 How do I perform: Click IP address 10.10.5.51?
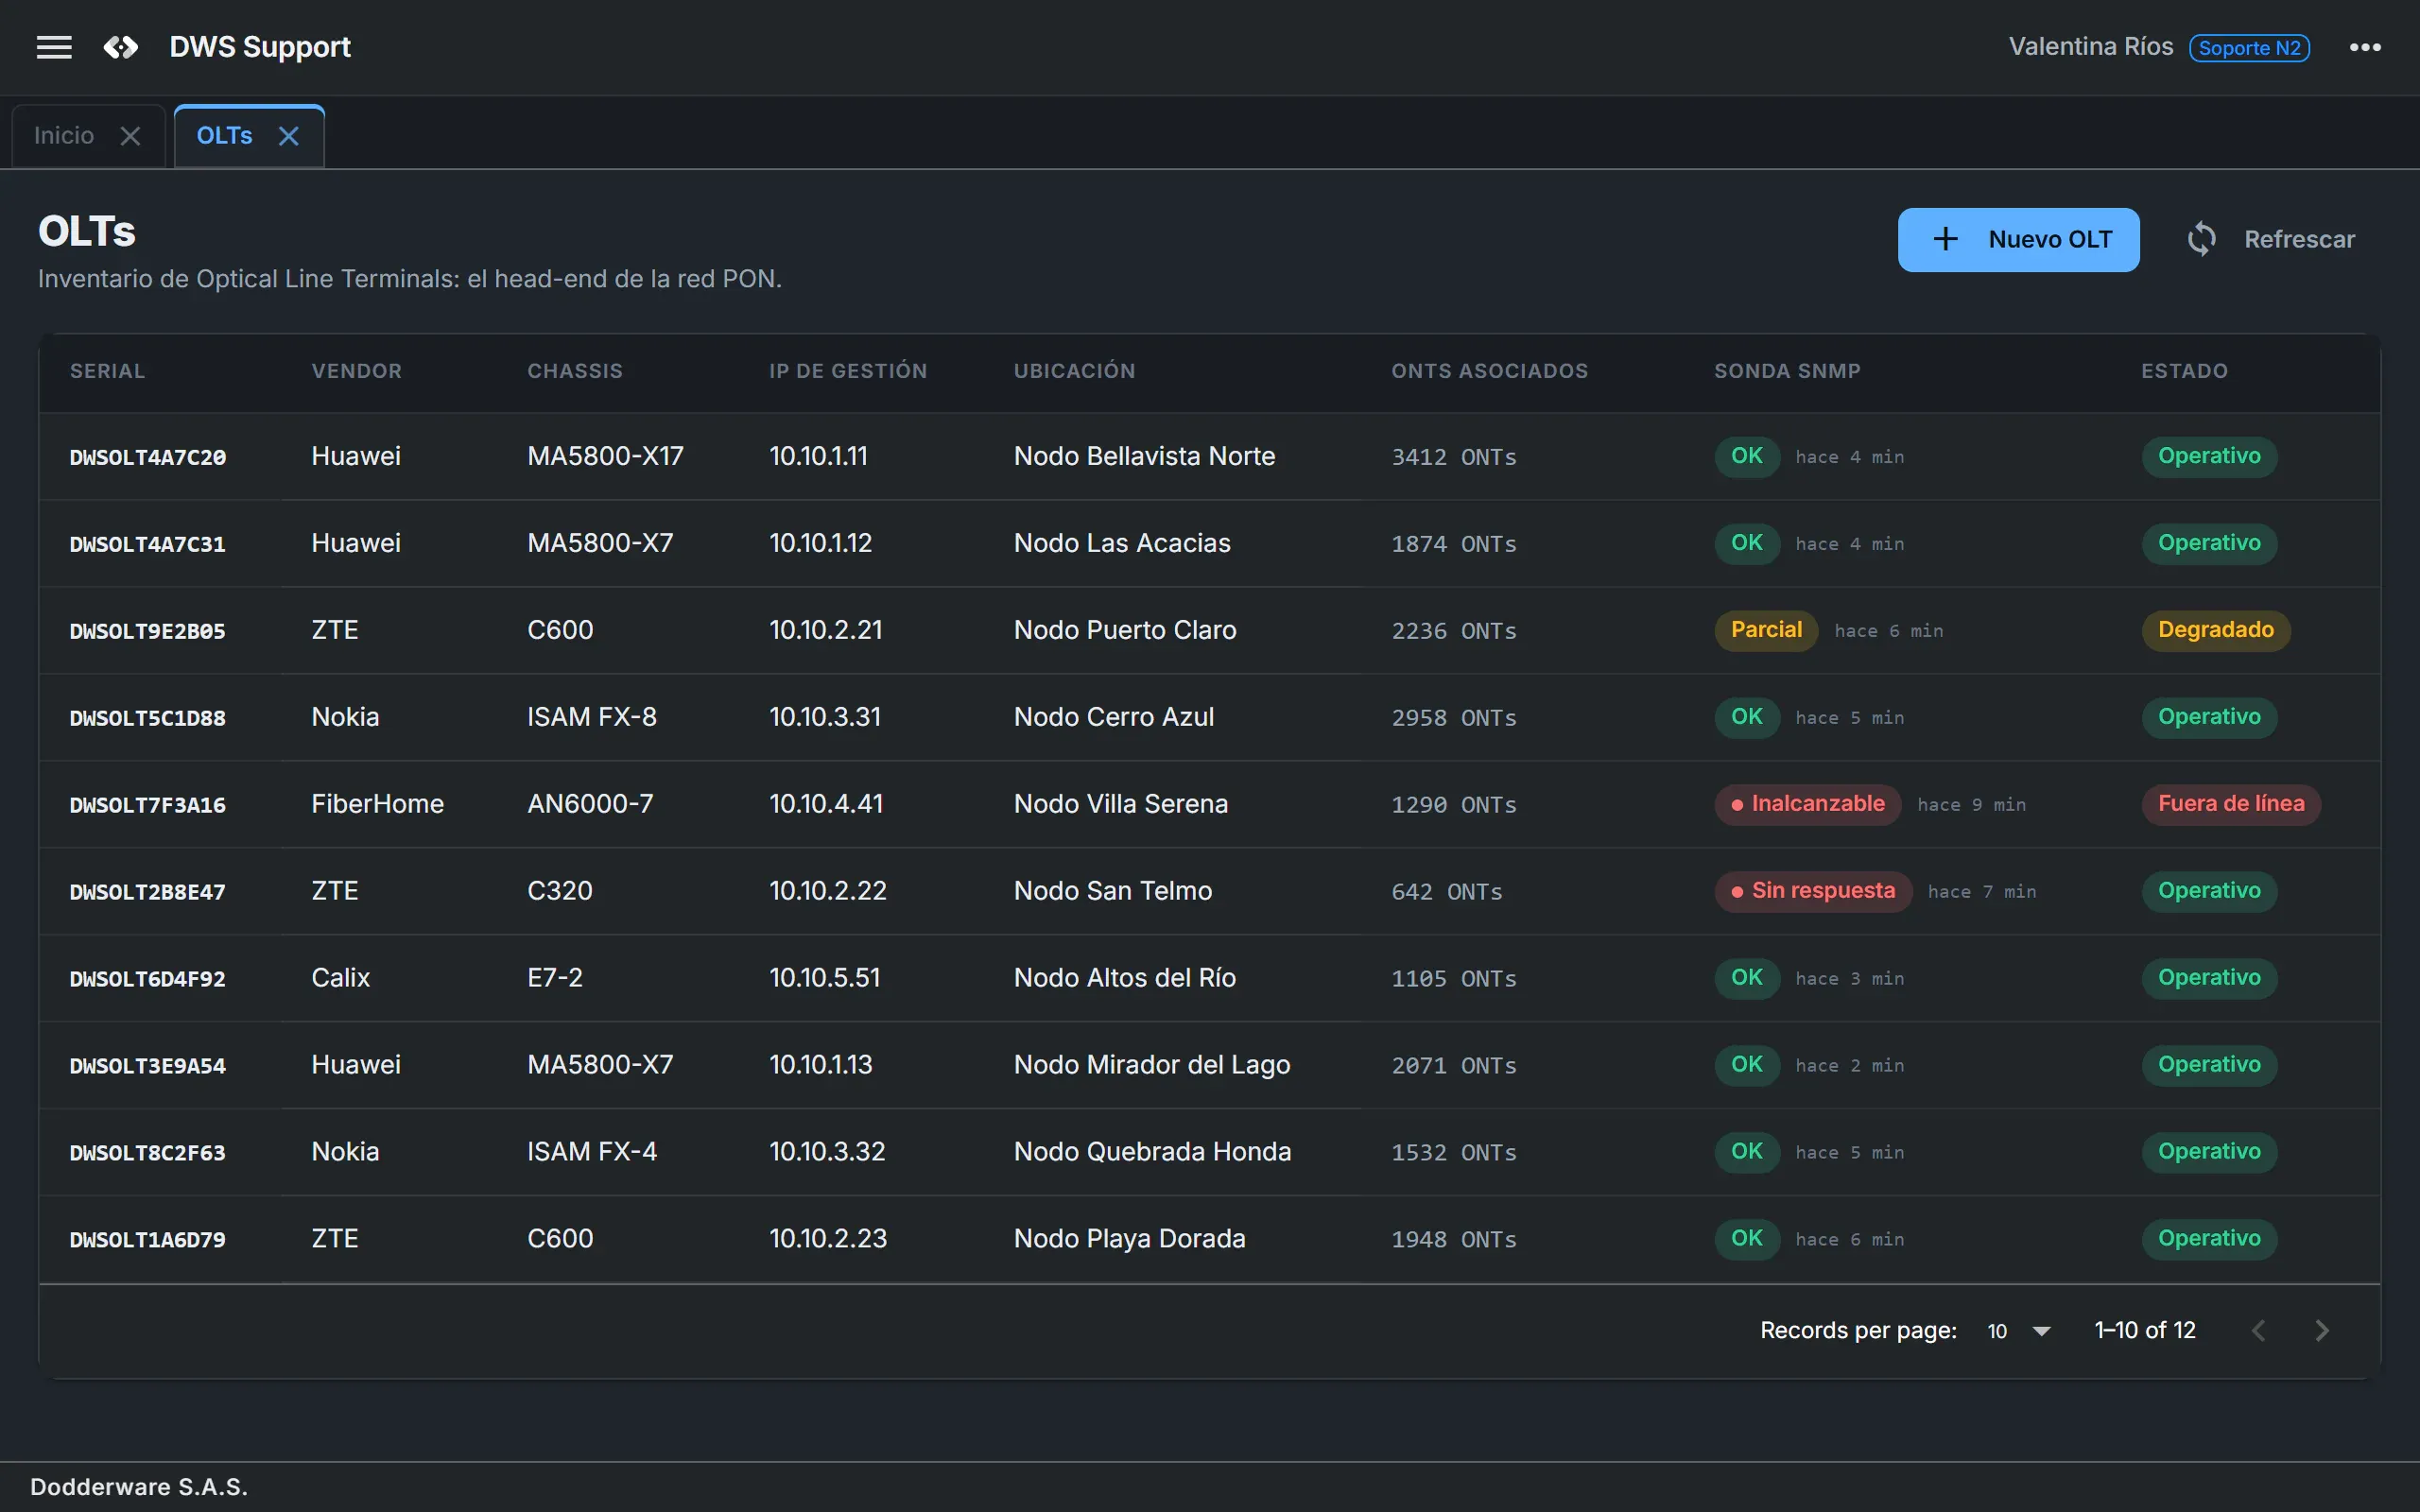click(x=824, y=978)
